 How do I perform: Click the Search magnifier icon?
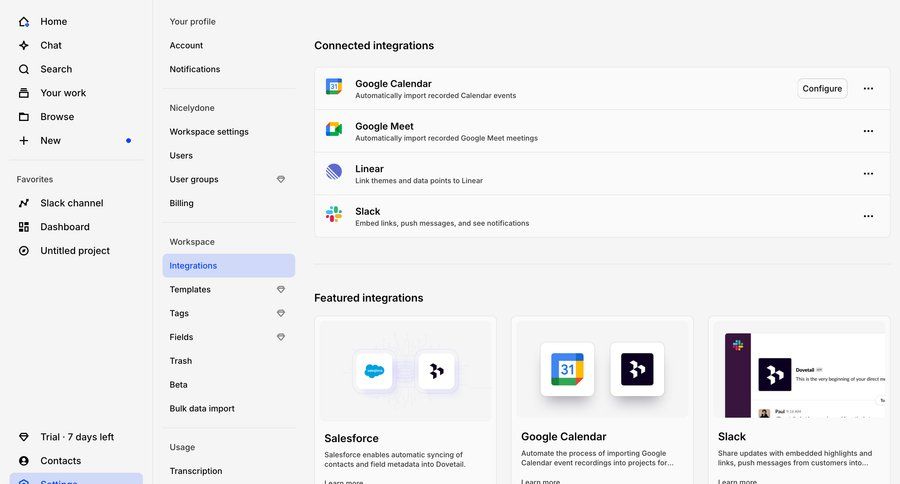[x=24, y=69]
